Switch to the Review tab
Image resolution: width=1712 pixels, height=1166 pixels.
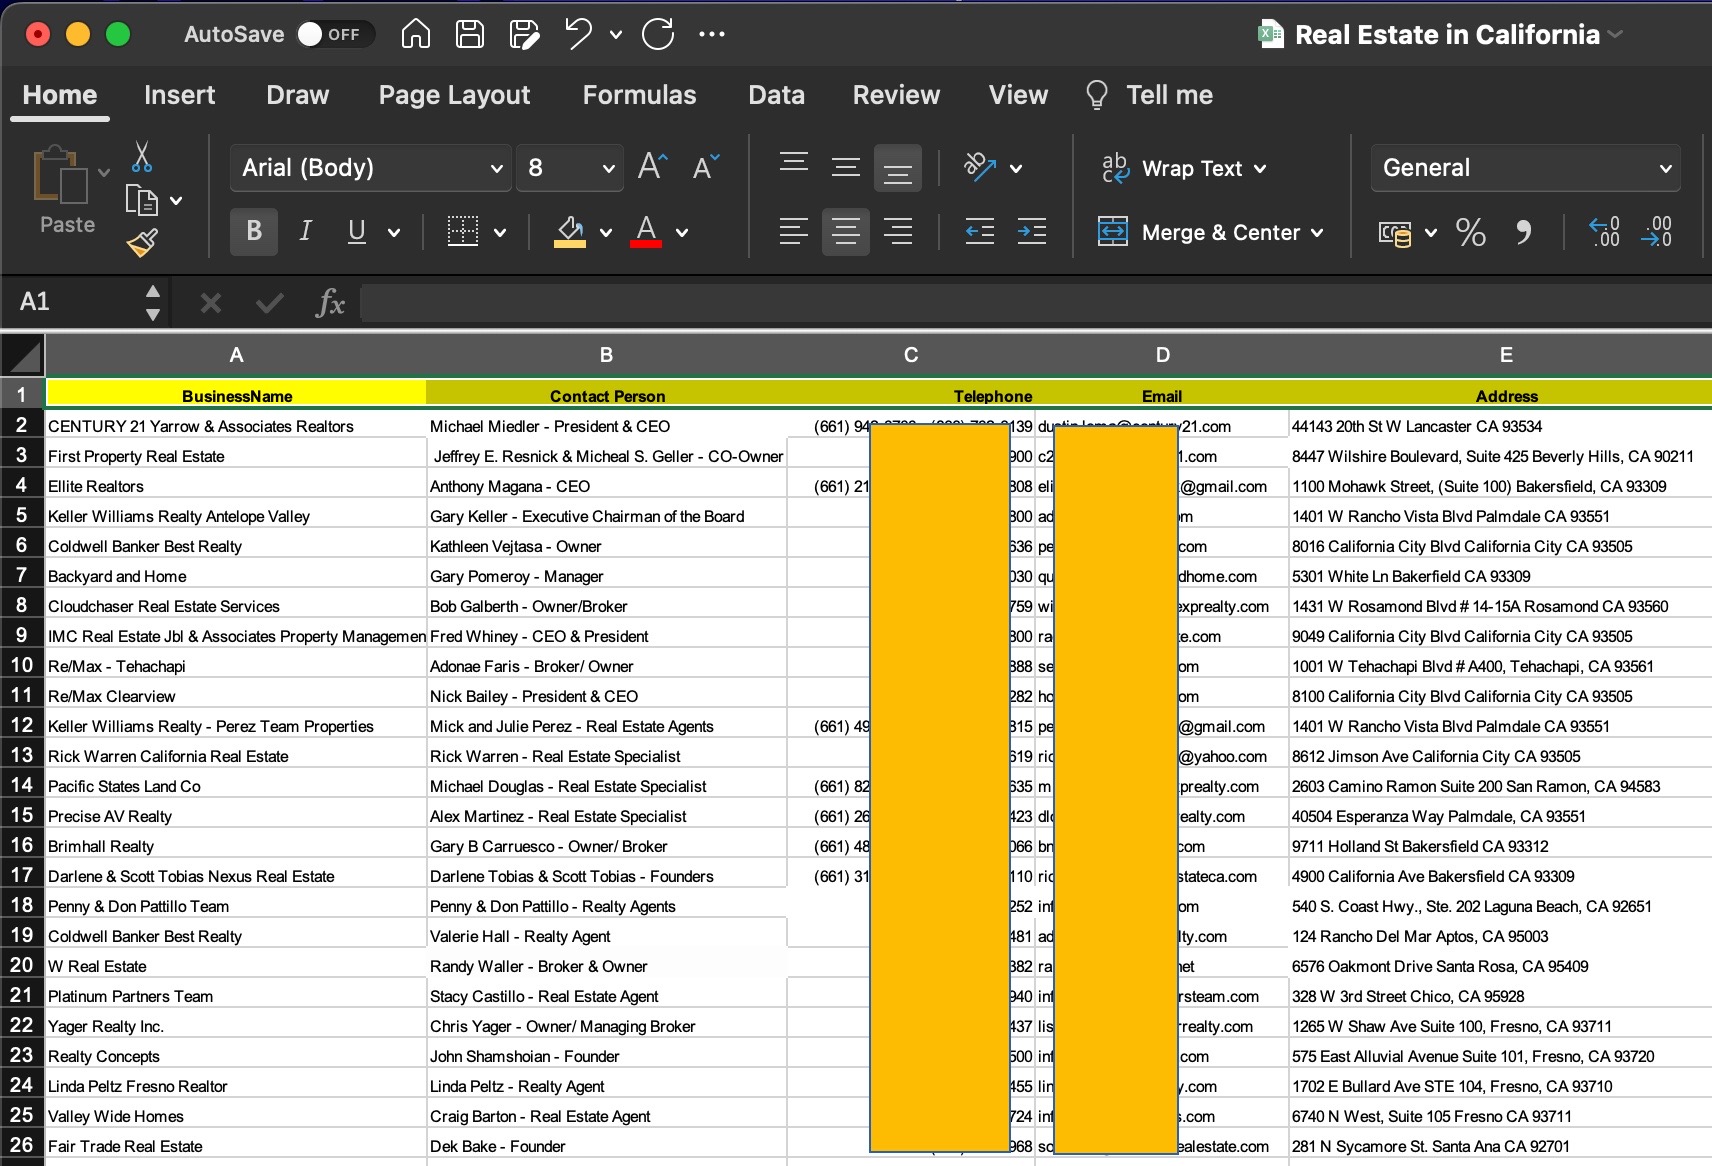click(896, 95)
